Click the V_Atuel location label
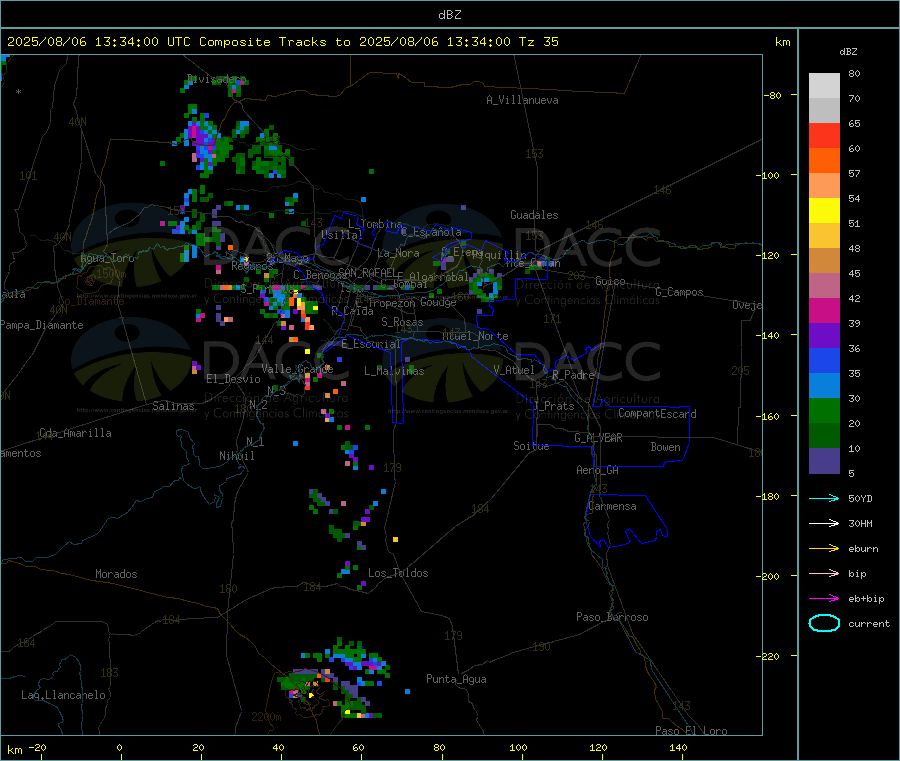 click(514, 370)
